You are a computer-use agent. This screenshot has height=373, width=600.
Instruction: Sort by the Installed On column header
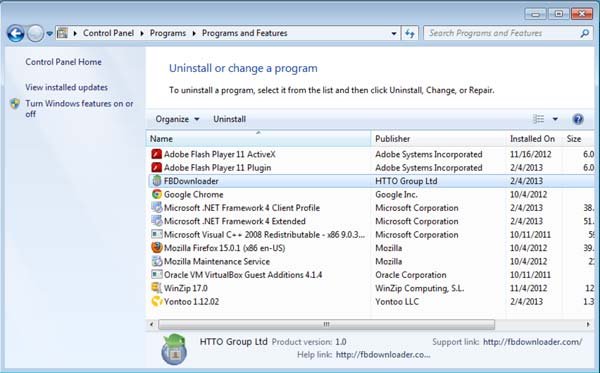534,139
